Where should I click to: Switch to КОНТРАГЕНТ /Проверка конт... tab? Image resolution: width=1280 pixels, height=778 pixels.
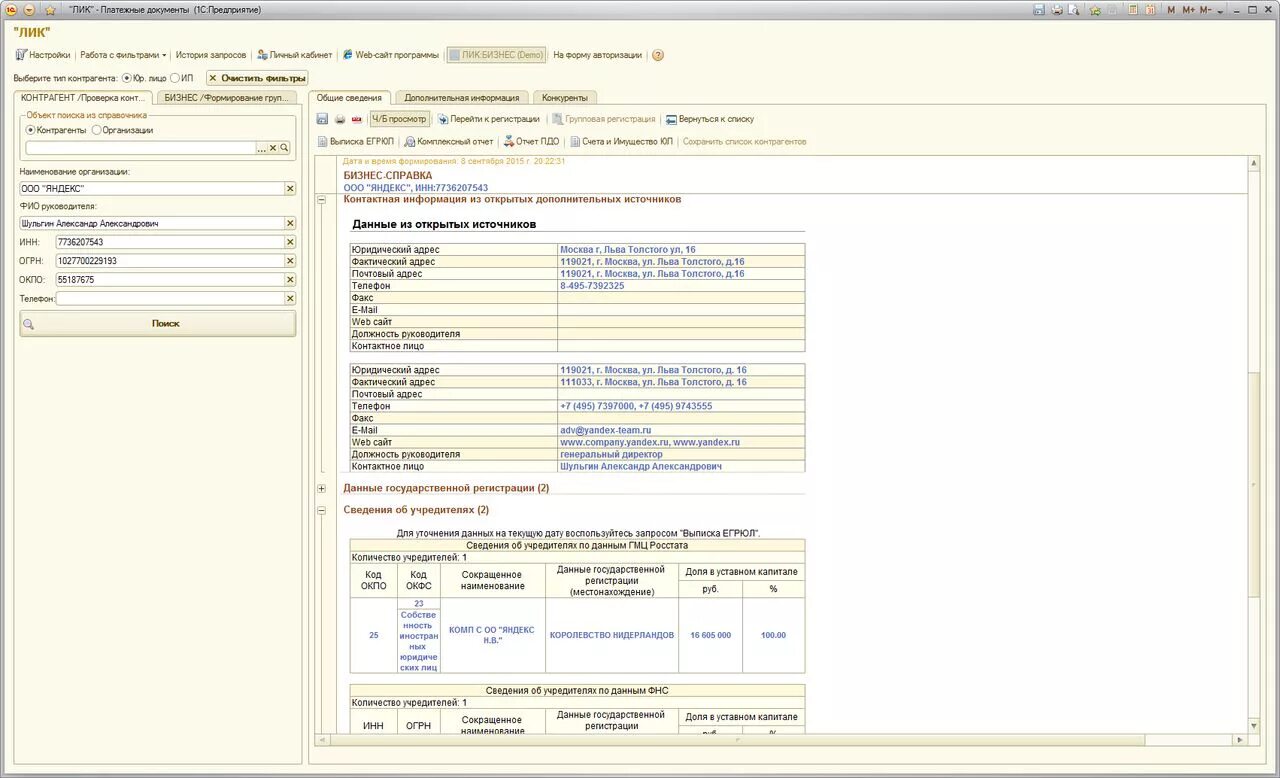[84, 98]
